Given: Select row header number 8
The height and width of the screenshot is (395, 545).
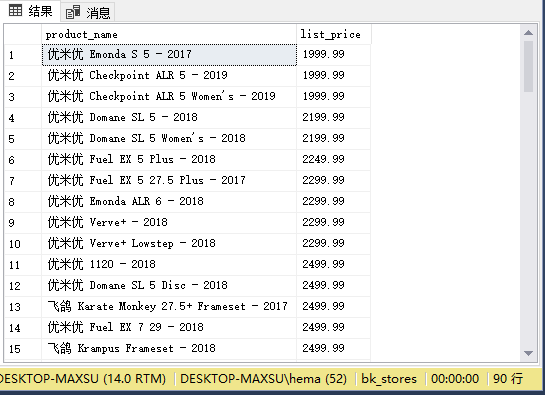Looking at the screenshot, I should (23, 202).
